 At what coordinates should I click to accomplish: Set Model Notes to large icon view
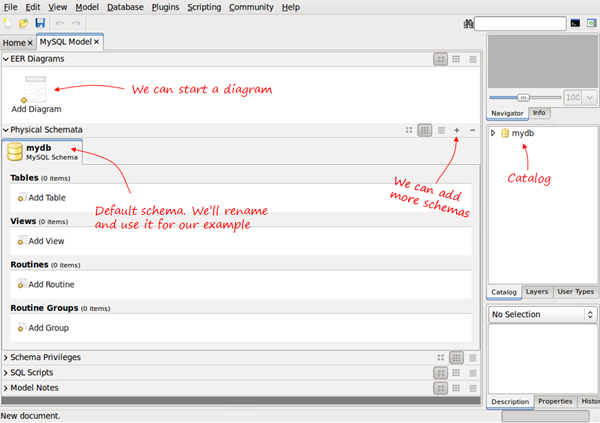pyautogui.click(x=440, y=388)
